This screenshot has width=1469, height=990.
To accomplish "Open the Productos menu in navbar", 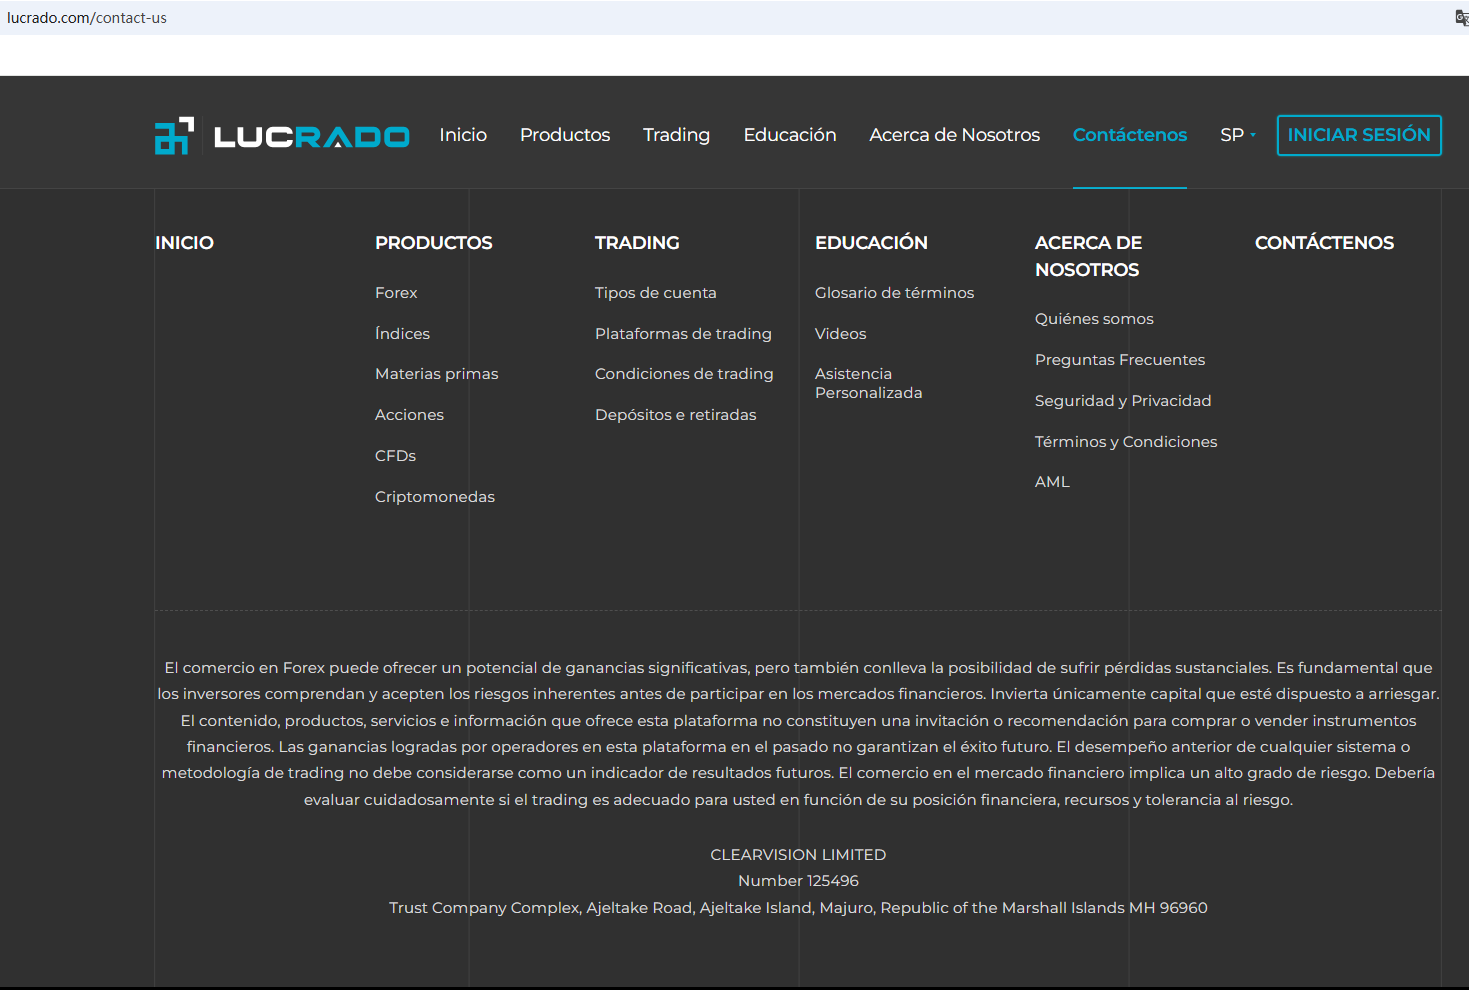I will pyautogui.click(x=564, y=135).
